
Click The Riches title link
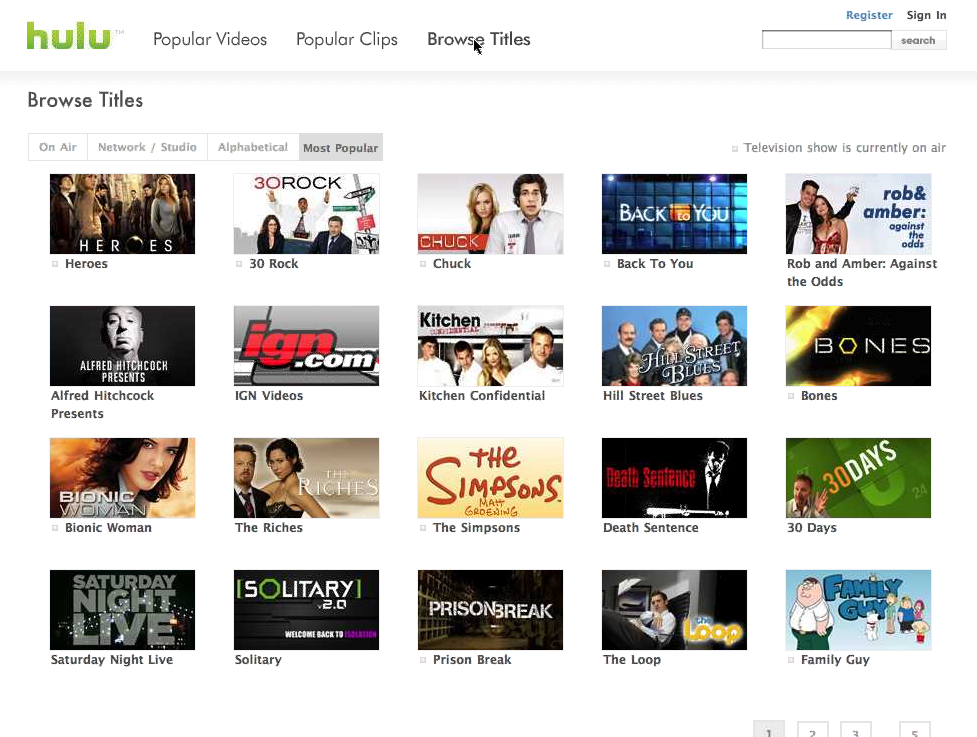(x=269, y=528)
